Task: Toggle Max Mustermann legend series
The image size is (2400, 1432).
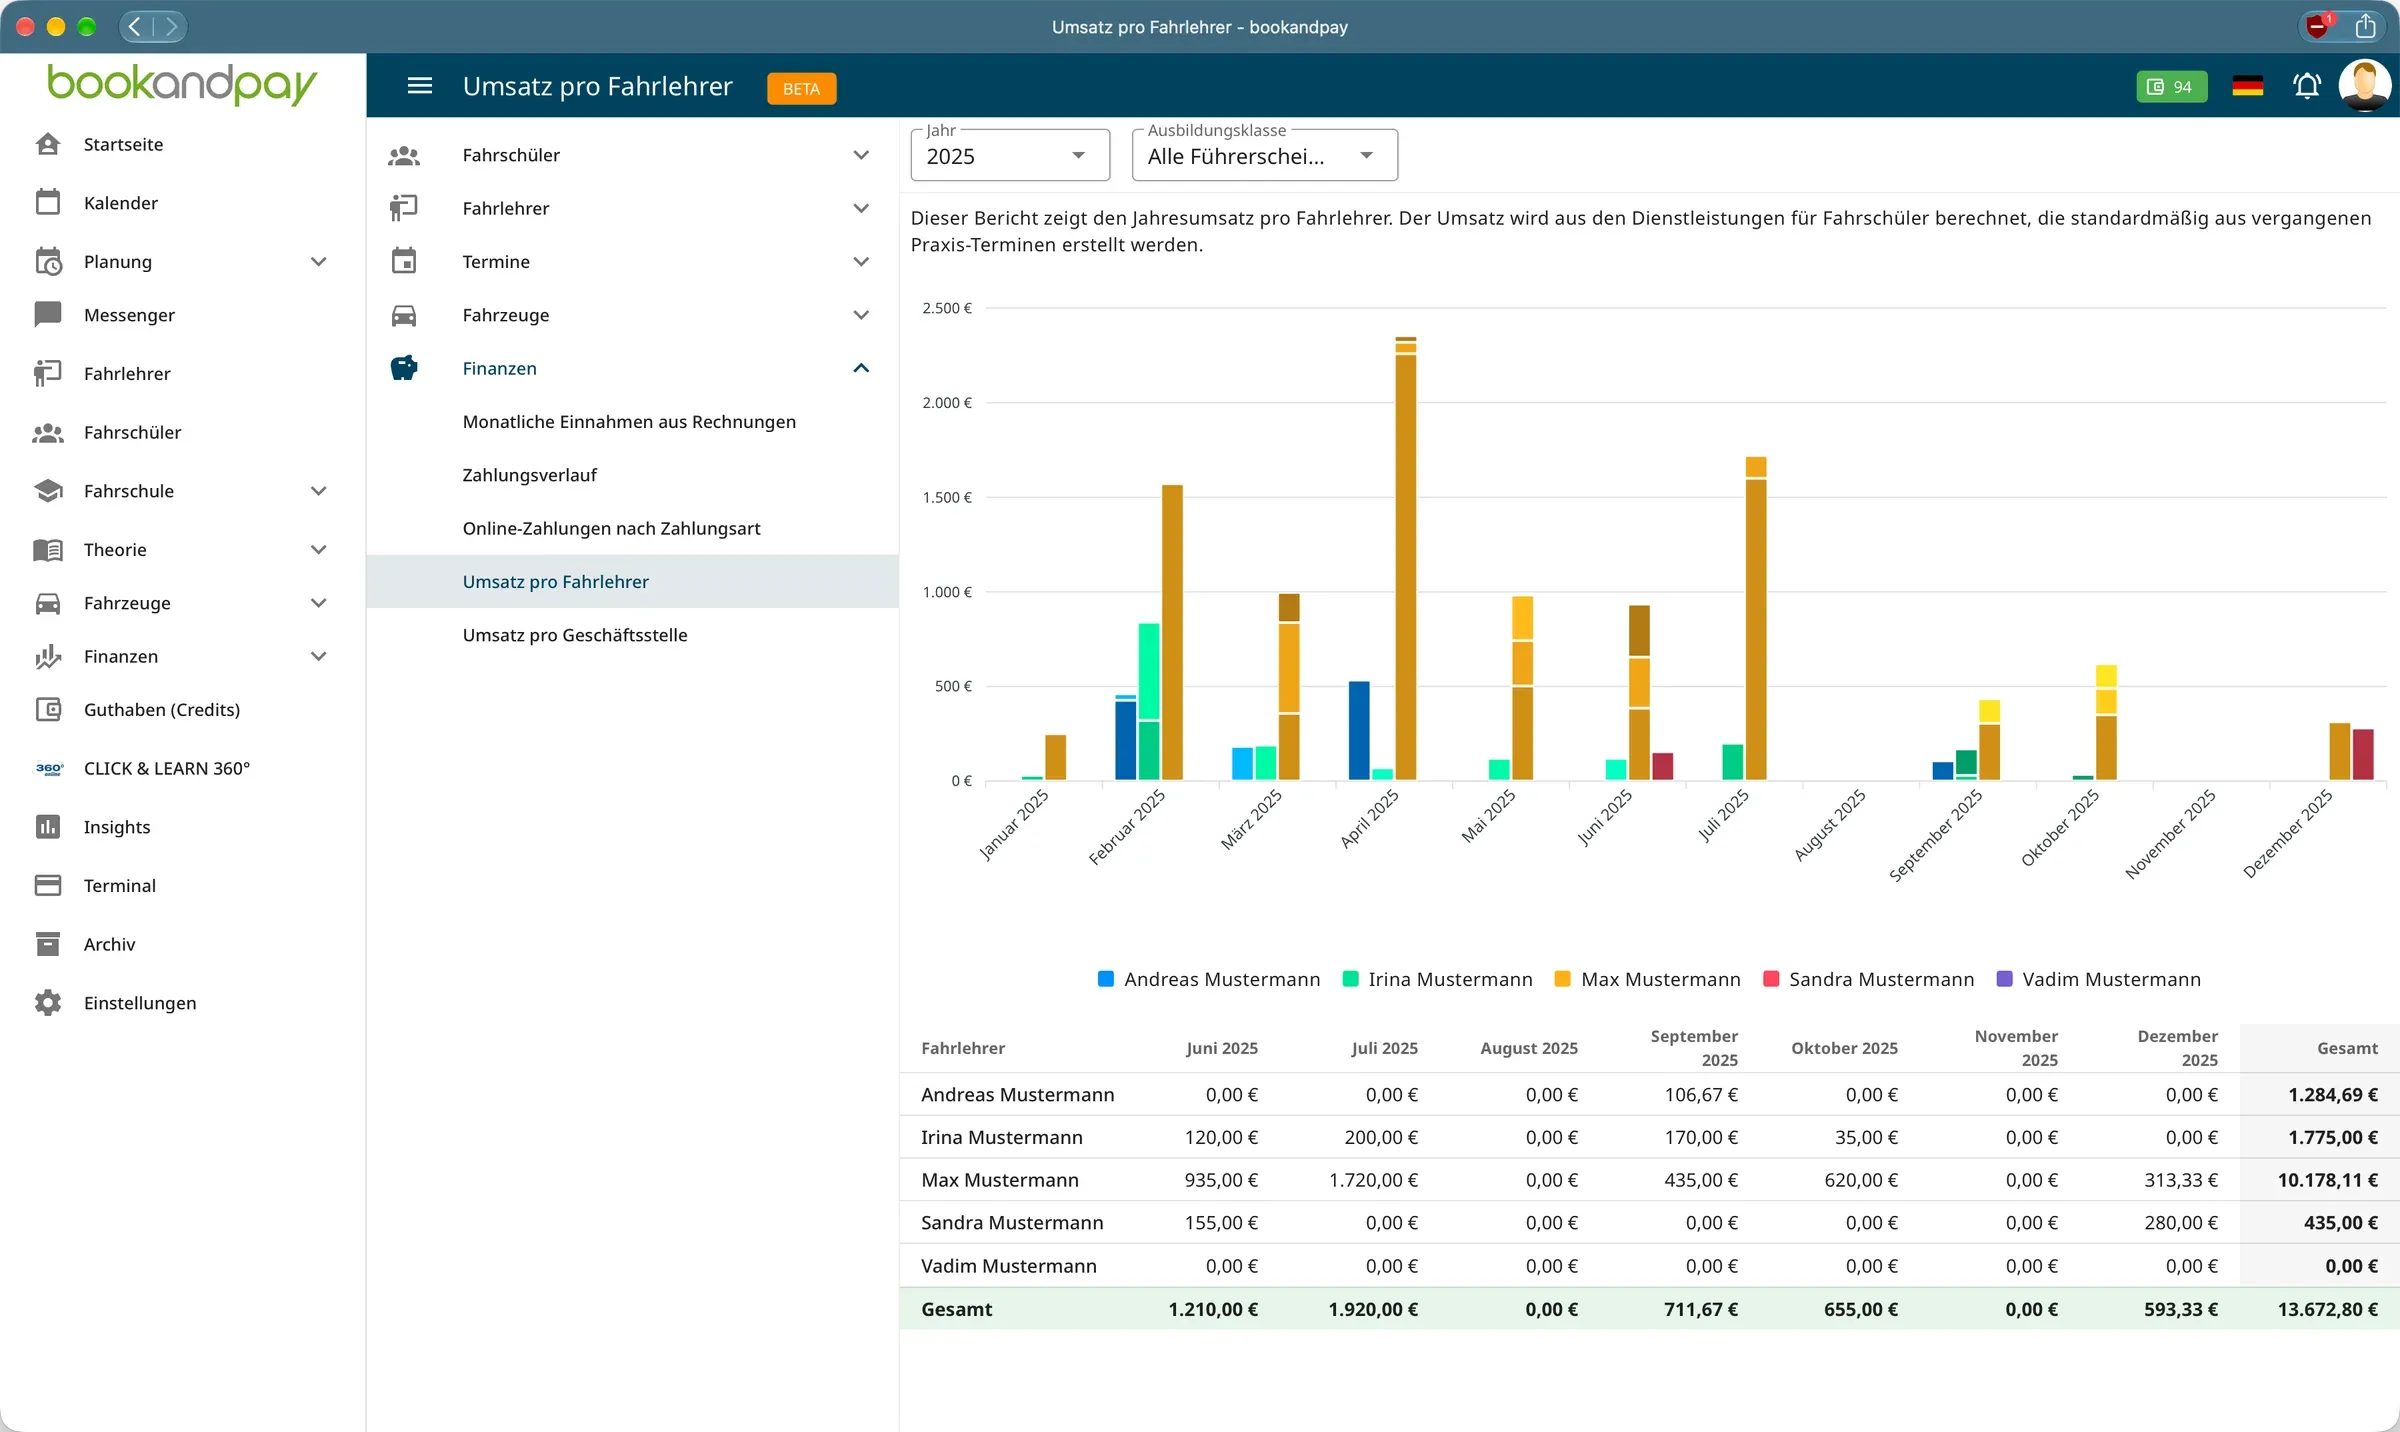Action: click(x=1648, y=979)
